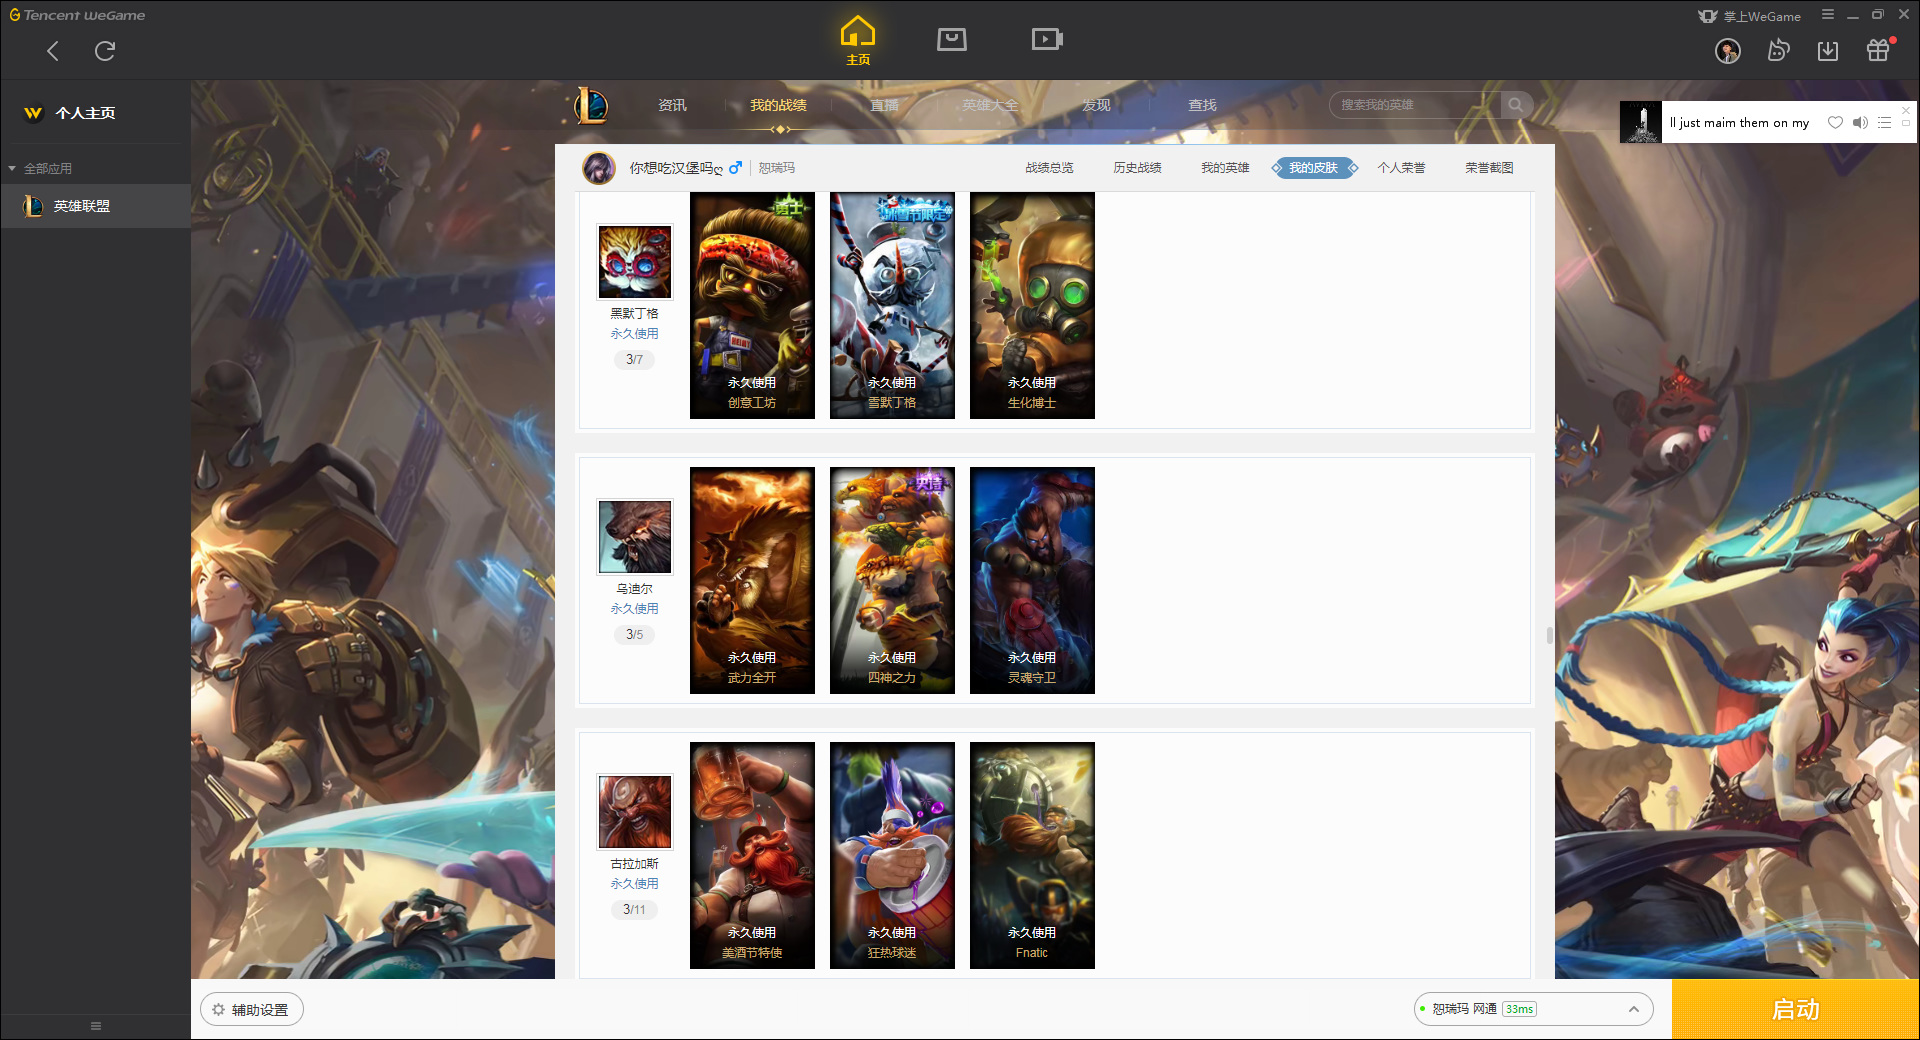
Task: Open the hamburger menu in title bar
Action: 1828,15
